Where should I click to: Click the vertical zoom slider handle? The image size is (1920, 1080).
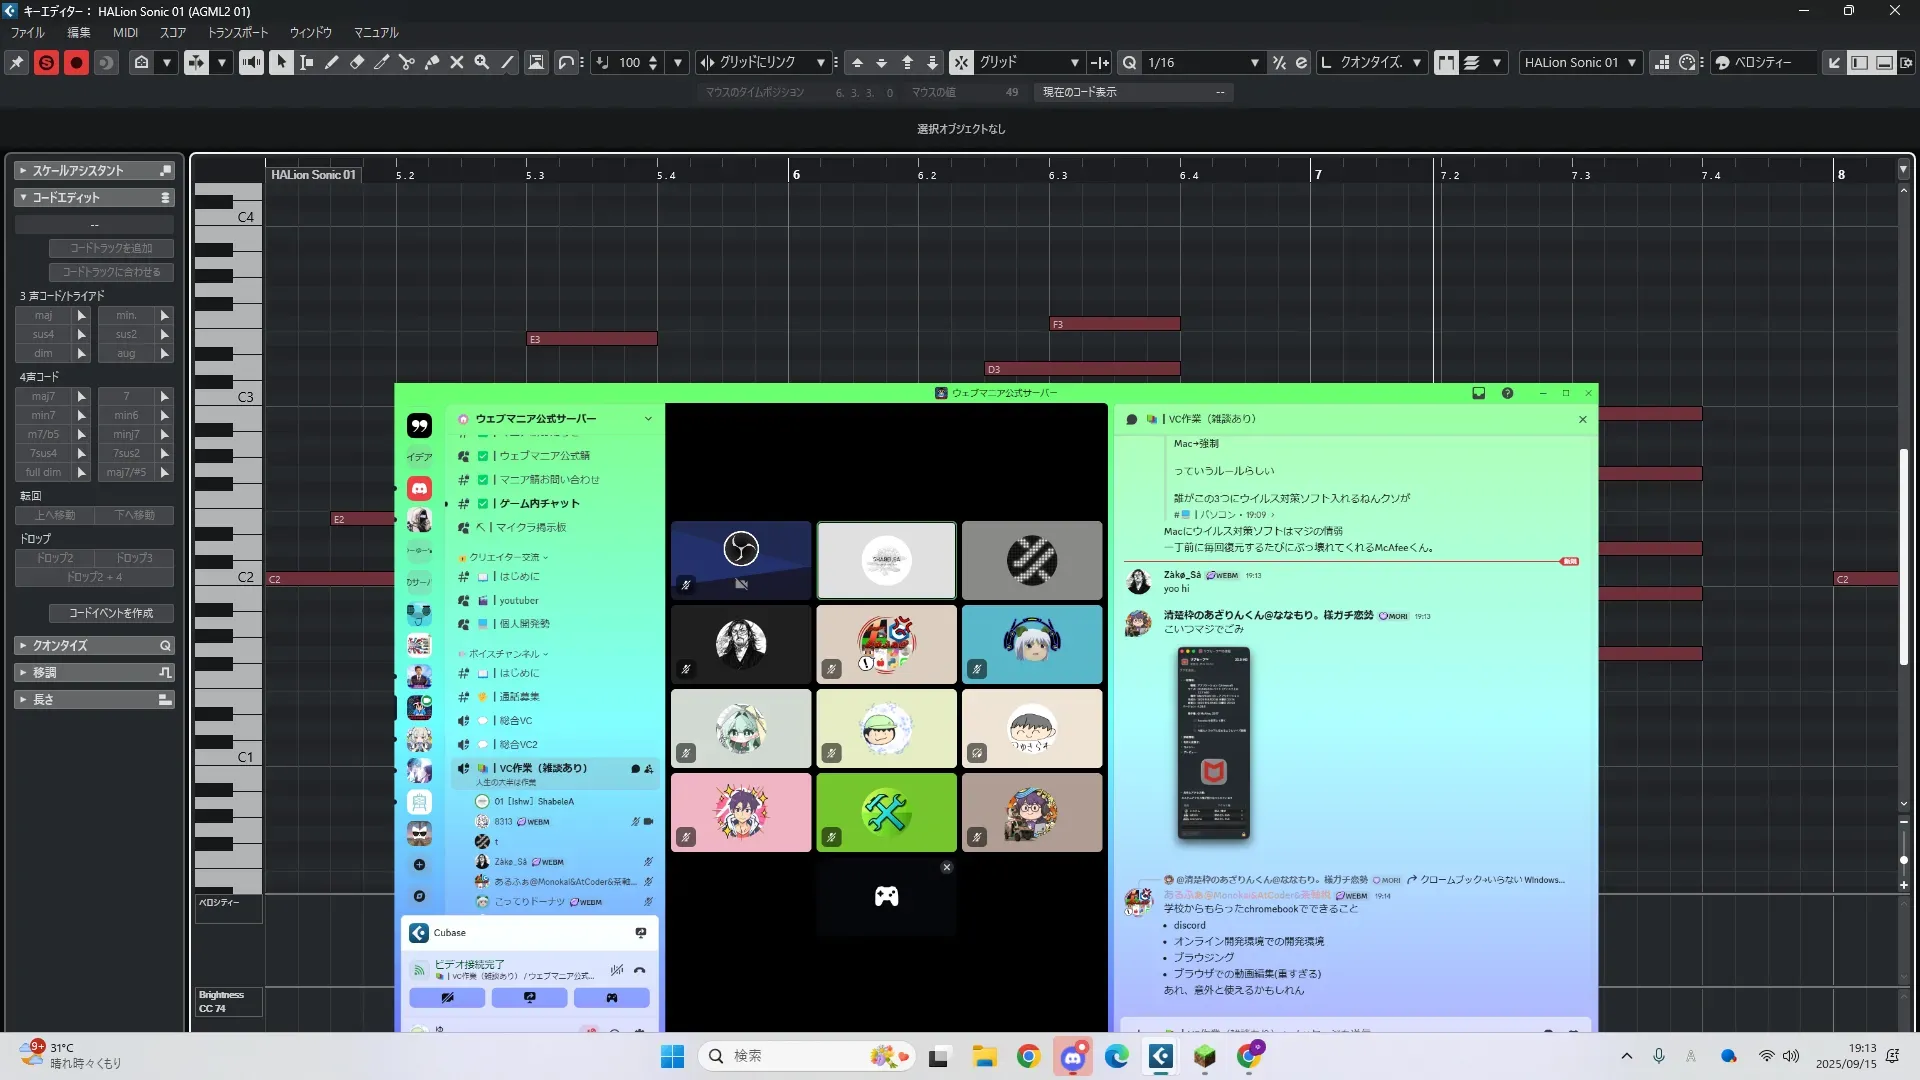pyautogui.click(x=1903, y=860)
